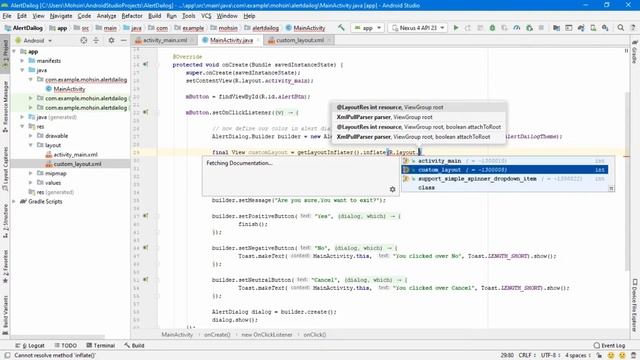Select activity_main.xml in project tree
This screenshot has height=360, width=640.
(x=75, y=155)
